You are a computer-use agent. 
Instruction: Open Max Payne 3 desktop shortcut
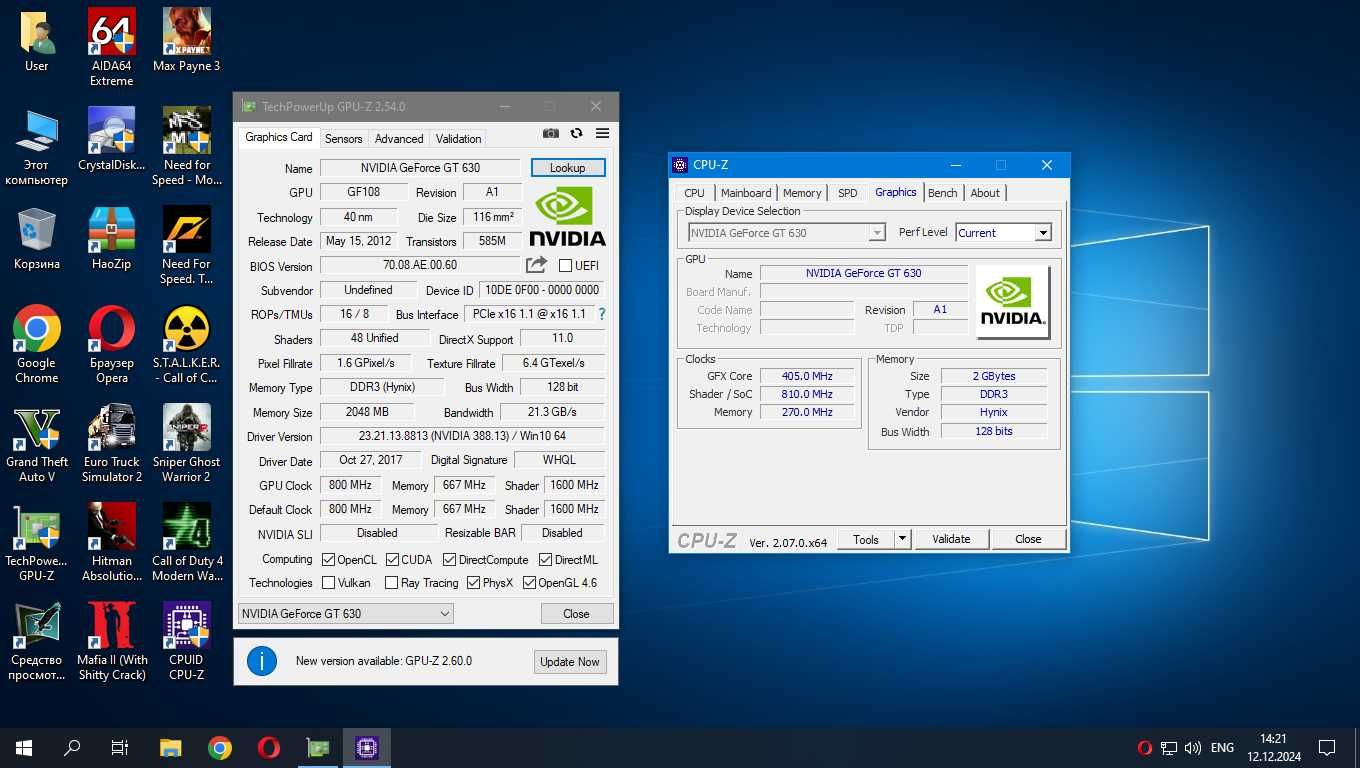coord(187,40)
